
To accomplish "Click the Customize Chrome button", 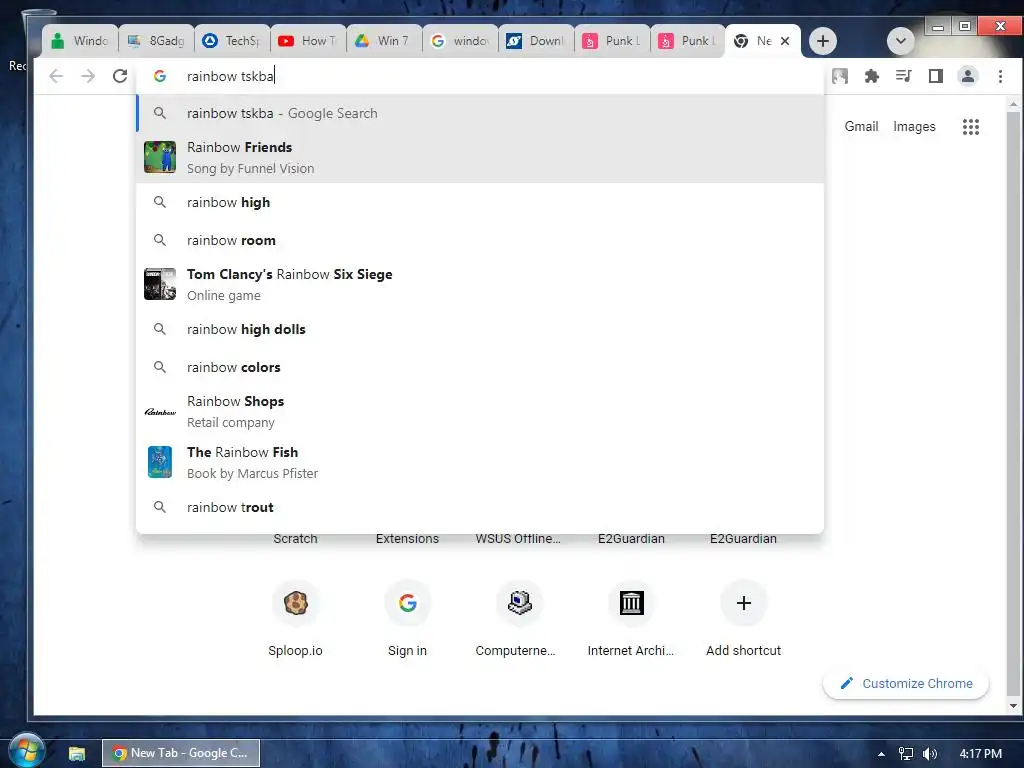I will [x=906, y=684].
